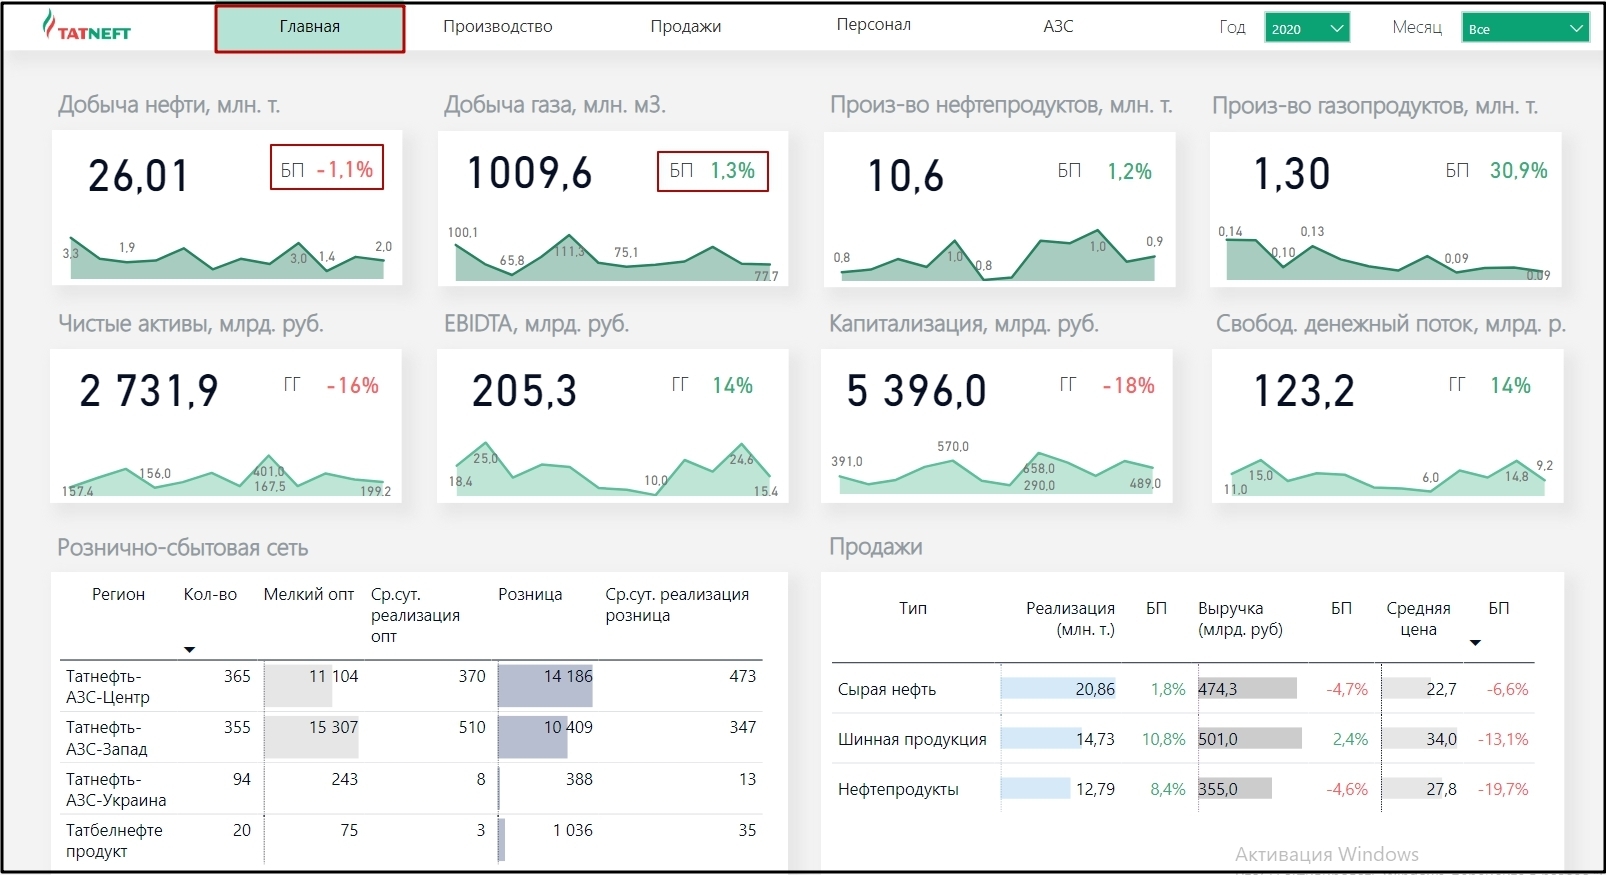The width and height of the screenshot is (1606, 875).
Task: Click the Выручка value 501,0
Action: pyautogui.click(x=1218, y=739)
